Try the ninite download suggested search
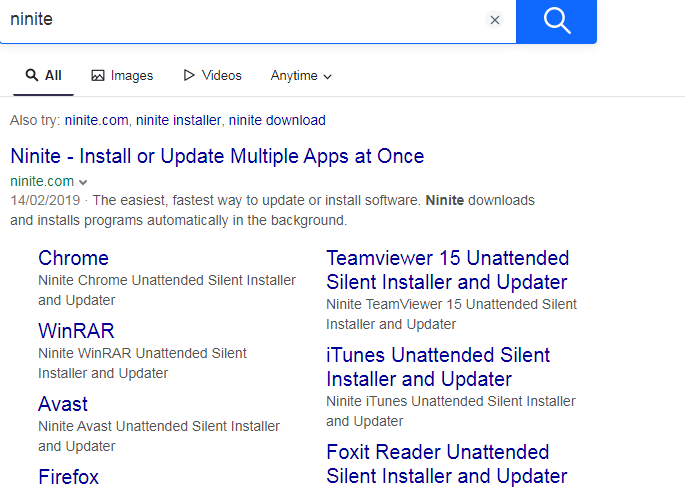The height and width of the screenshot is (487, 685). tap(277, 120)
